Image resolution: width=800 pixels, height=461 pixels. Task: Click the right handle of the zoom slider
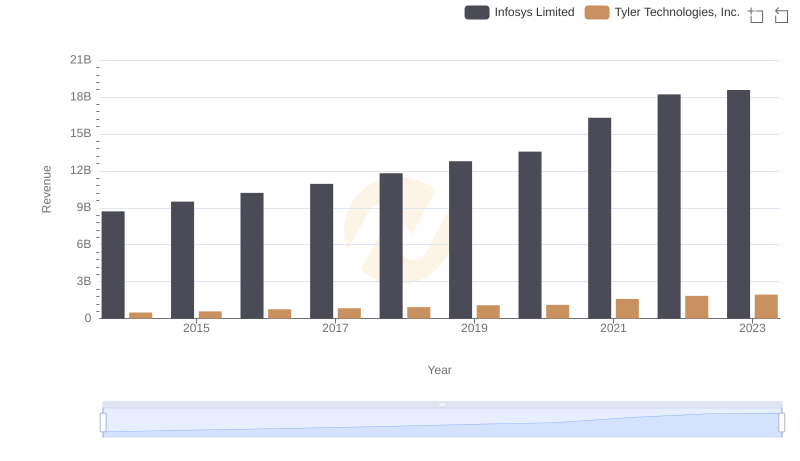tap(781, 423)
